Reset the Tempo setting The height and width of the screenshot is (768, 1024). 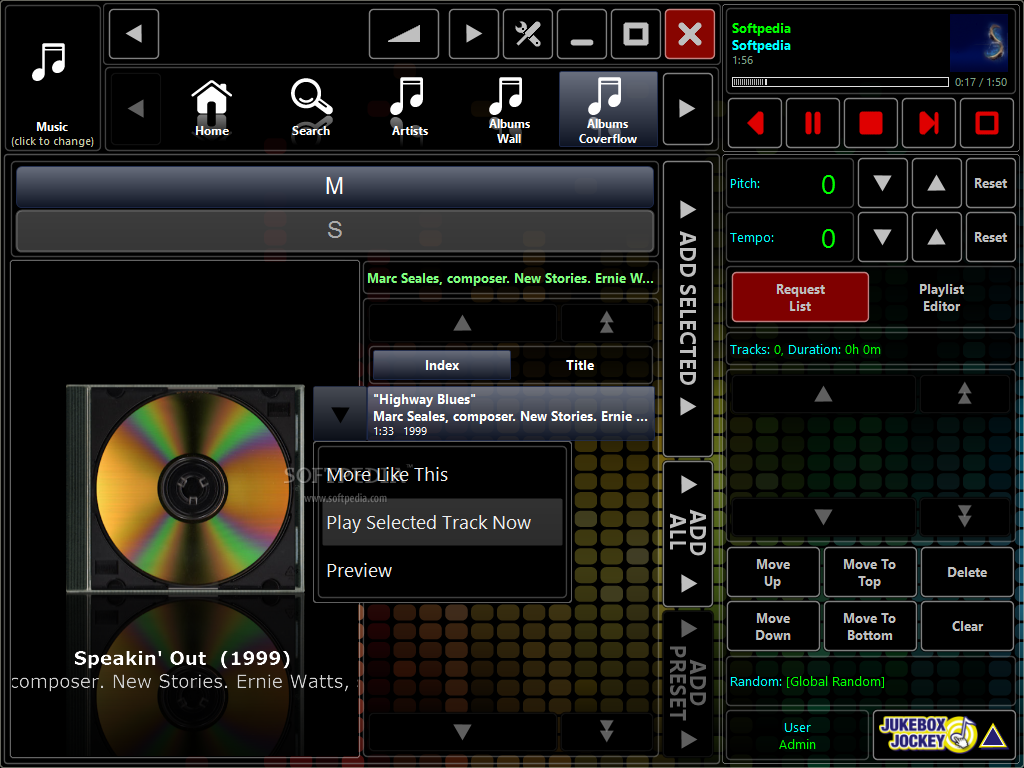tap(990, 237)
